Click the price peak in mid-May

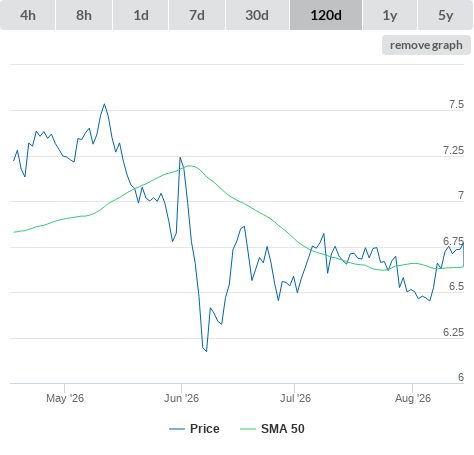point(104,104)
